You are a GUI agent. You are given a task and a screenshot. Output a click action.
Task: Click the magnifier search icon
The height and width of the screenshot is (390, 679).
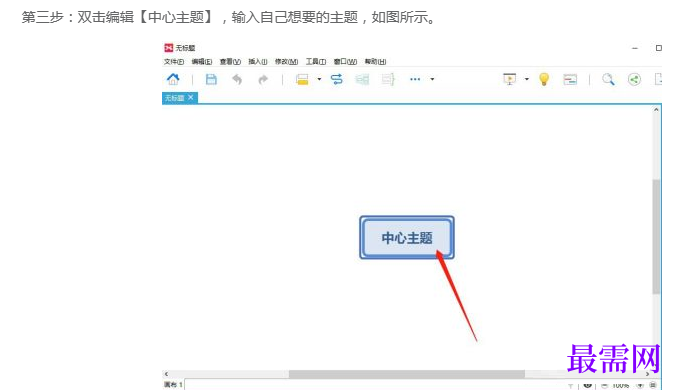(x=608, y=79)
